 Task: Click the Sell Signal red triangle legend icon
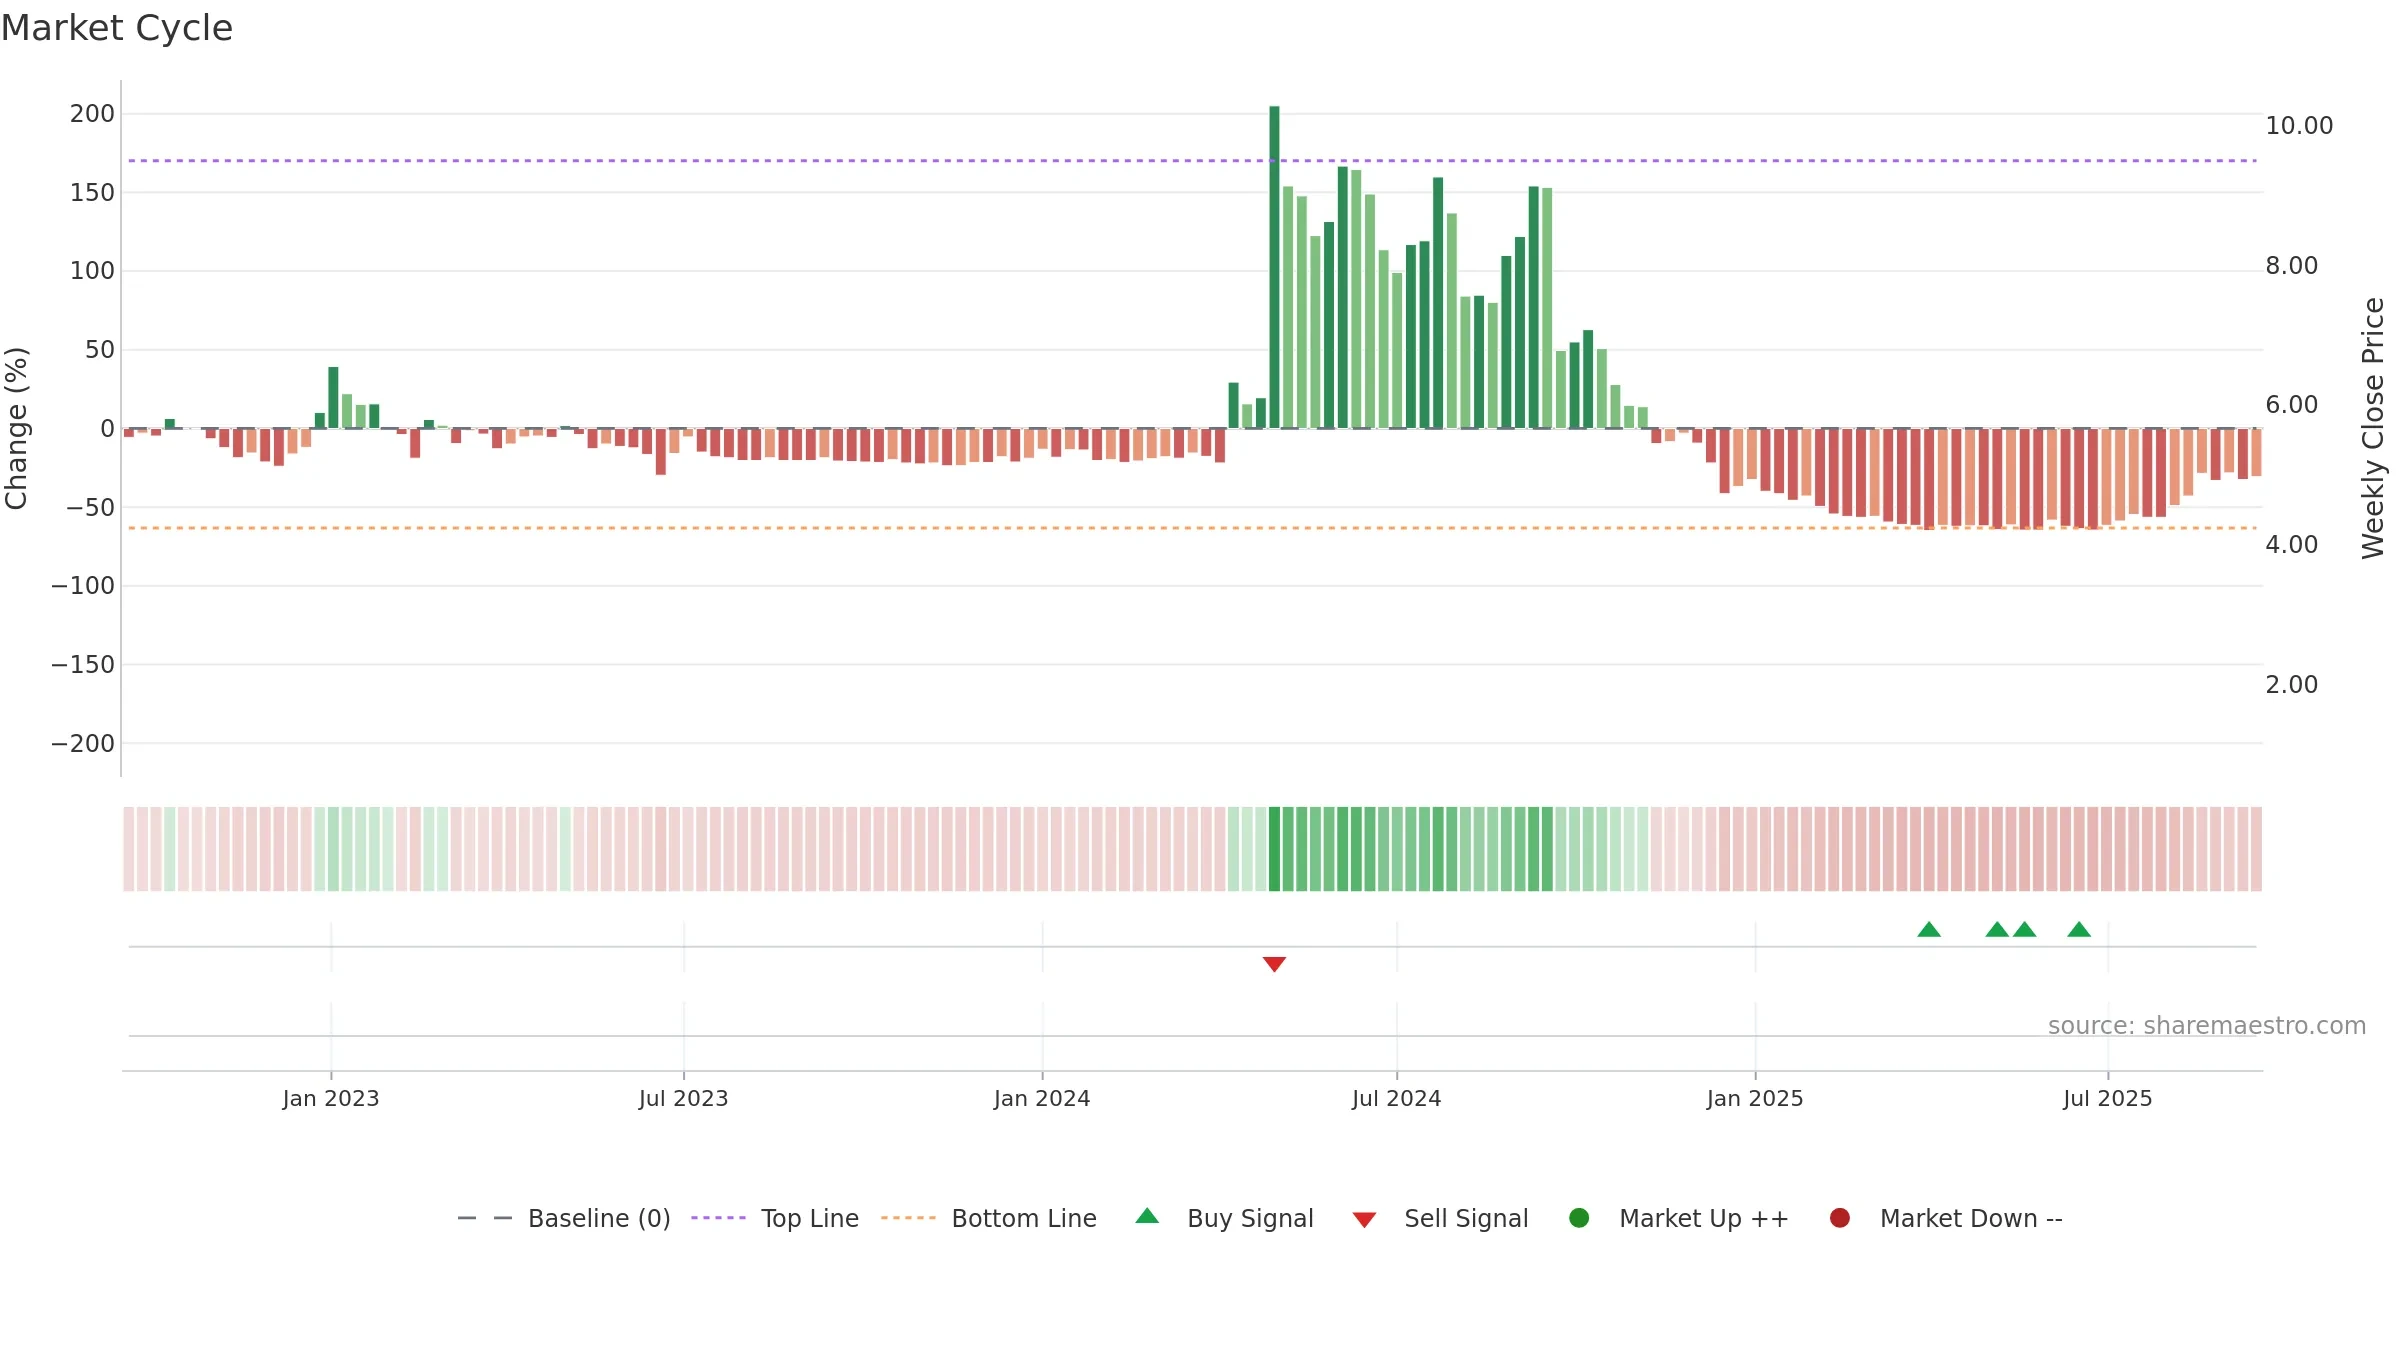pos(1364,1220)
